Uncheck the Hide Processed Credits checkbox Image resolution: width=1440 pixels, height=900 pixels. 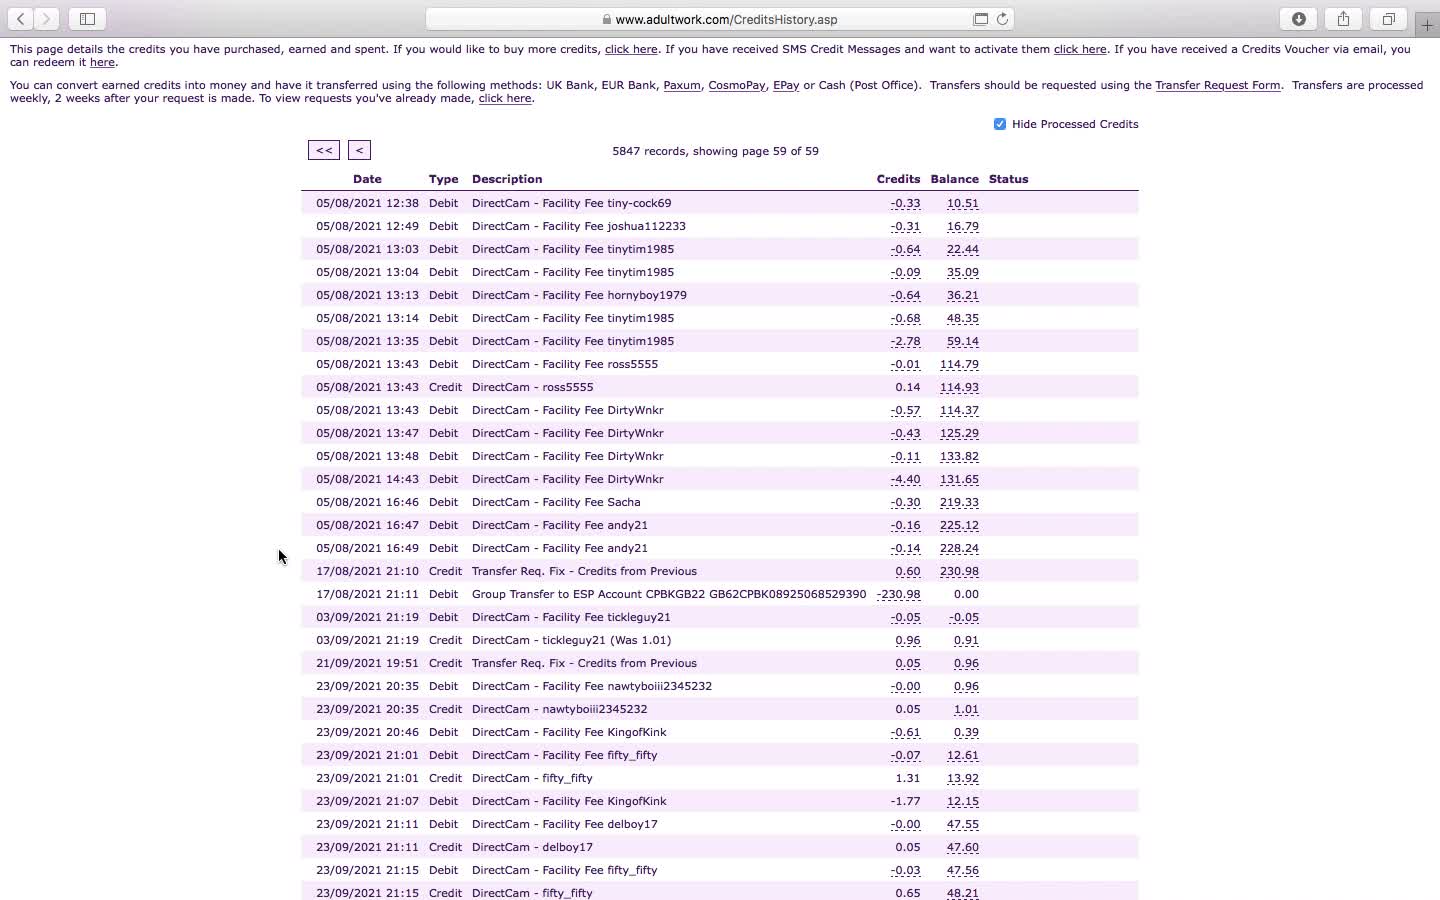[x=999, y=124]
